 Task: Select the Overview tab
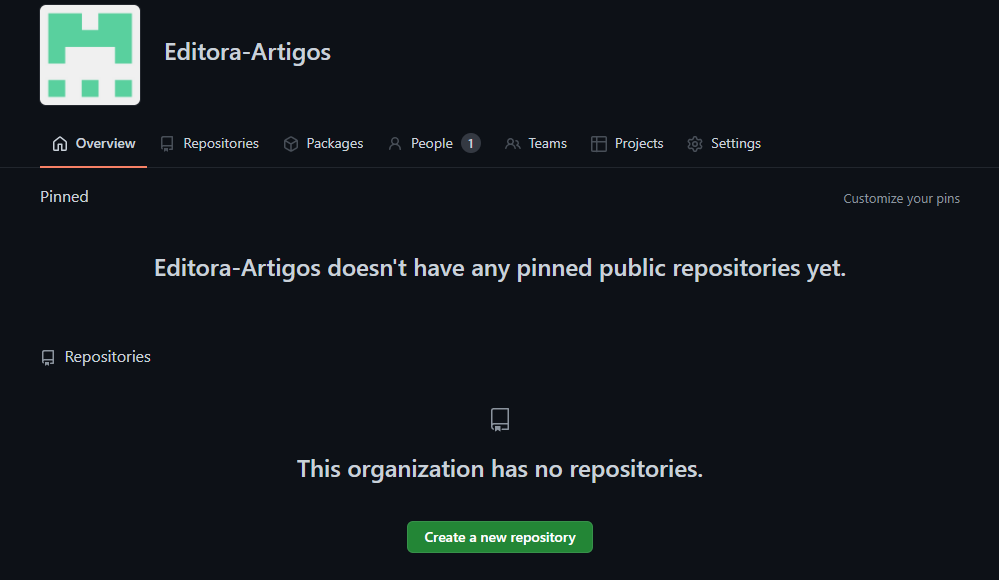click(x=94, y=143)
